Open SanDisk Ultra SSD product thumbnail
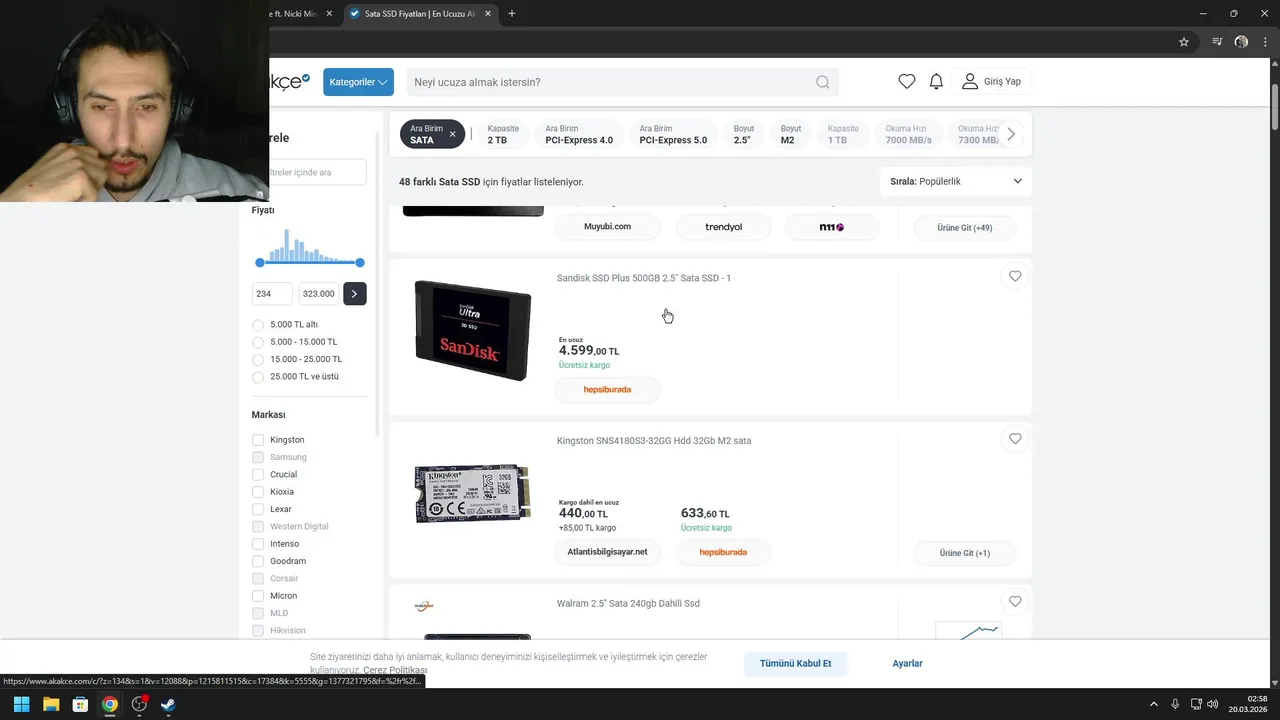This screenshot has height=720, width=1280. point(473,330)
